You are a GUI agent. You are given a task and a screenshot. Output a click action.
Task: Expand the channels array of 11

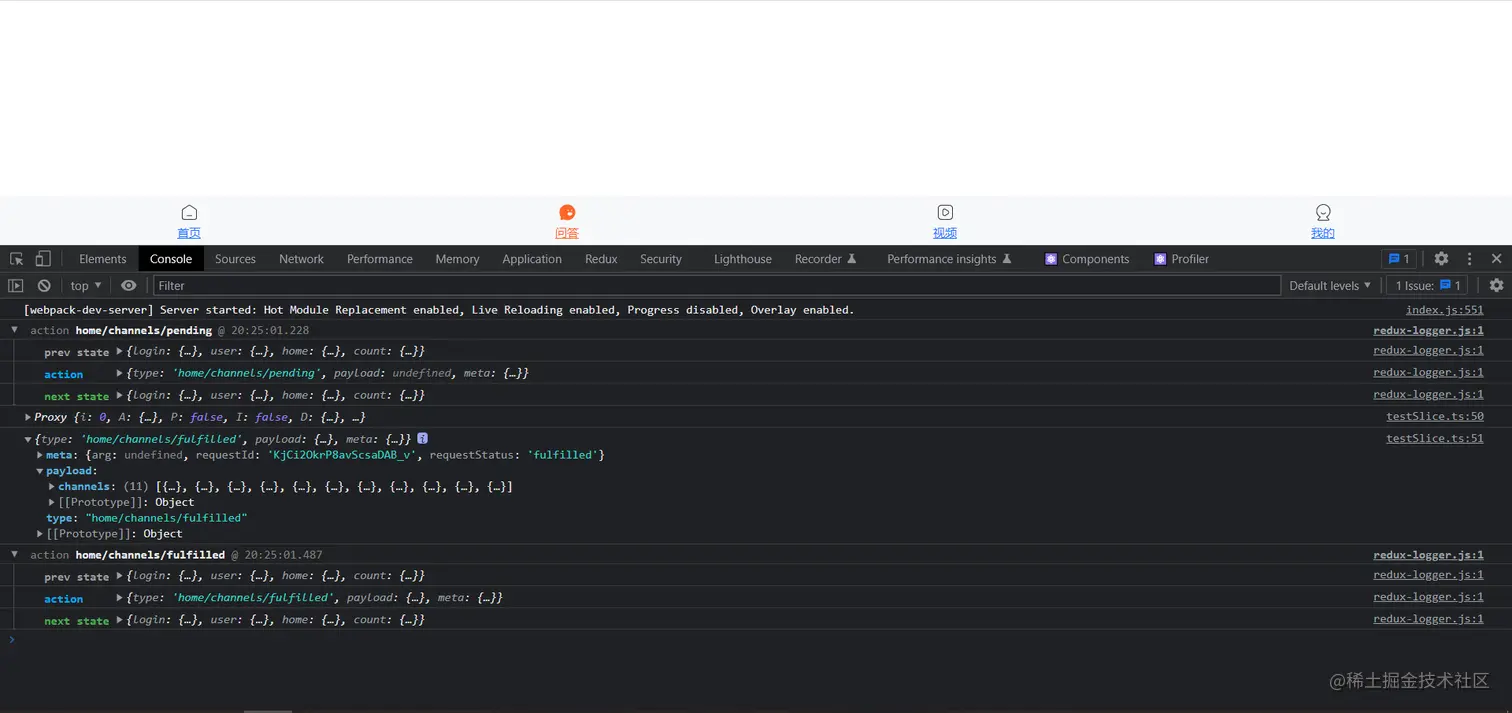click(x=52, y=487)
